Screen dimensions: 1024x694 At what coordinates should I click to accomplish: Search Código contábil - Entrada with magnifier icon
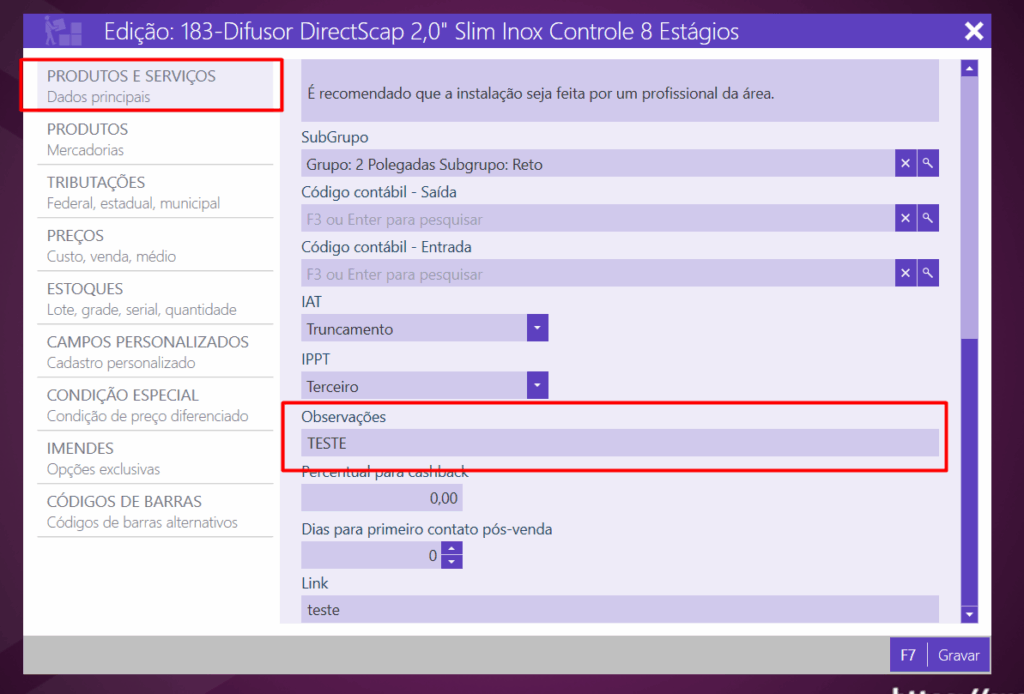click(x=928, y=273)
